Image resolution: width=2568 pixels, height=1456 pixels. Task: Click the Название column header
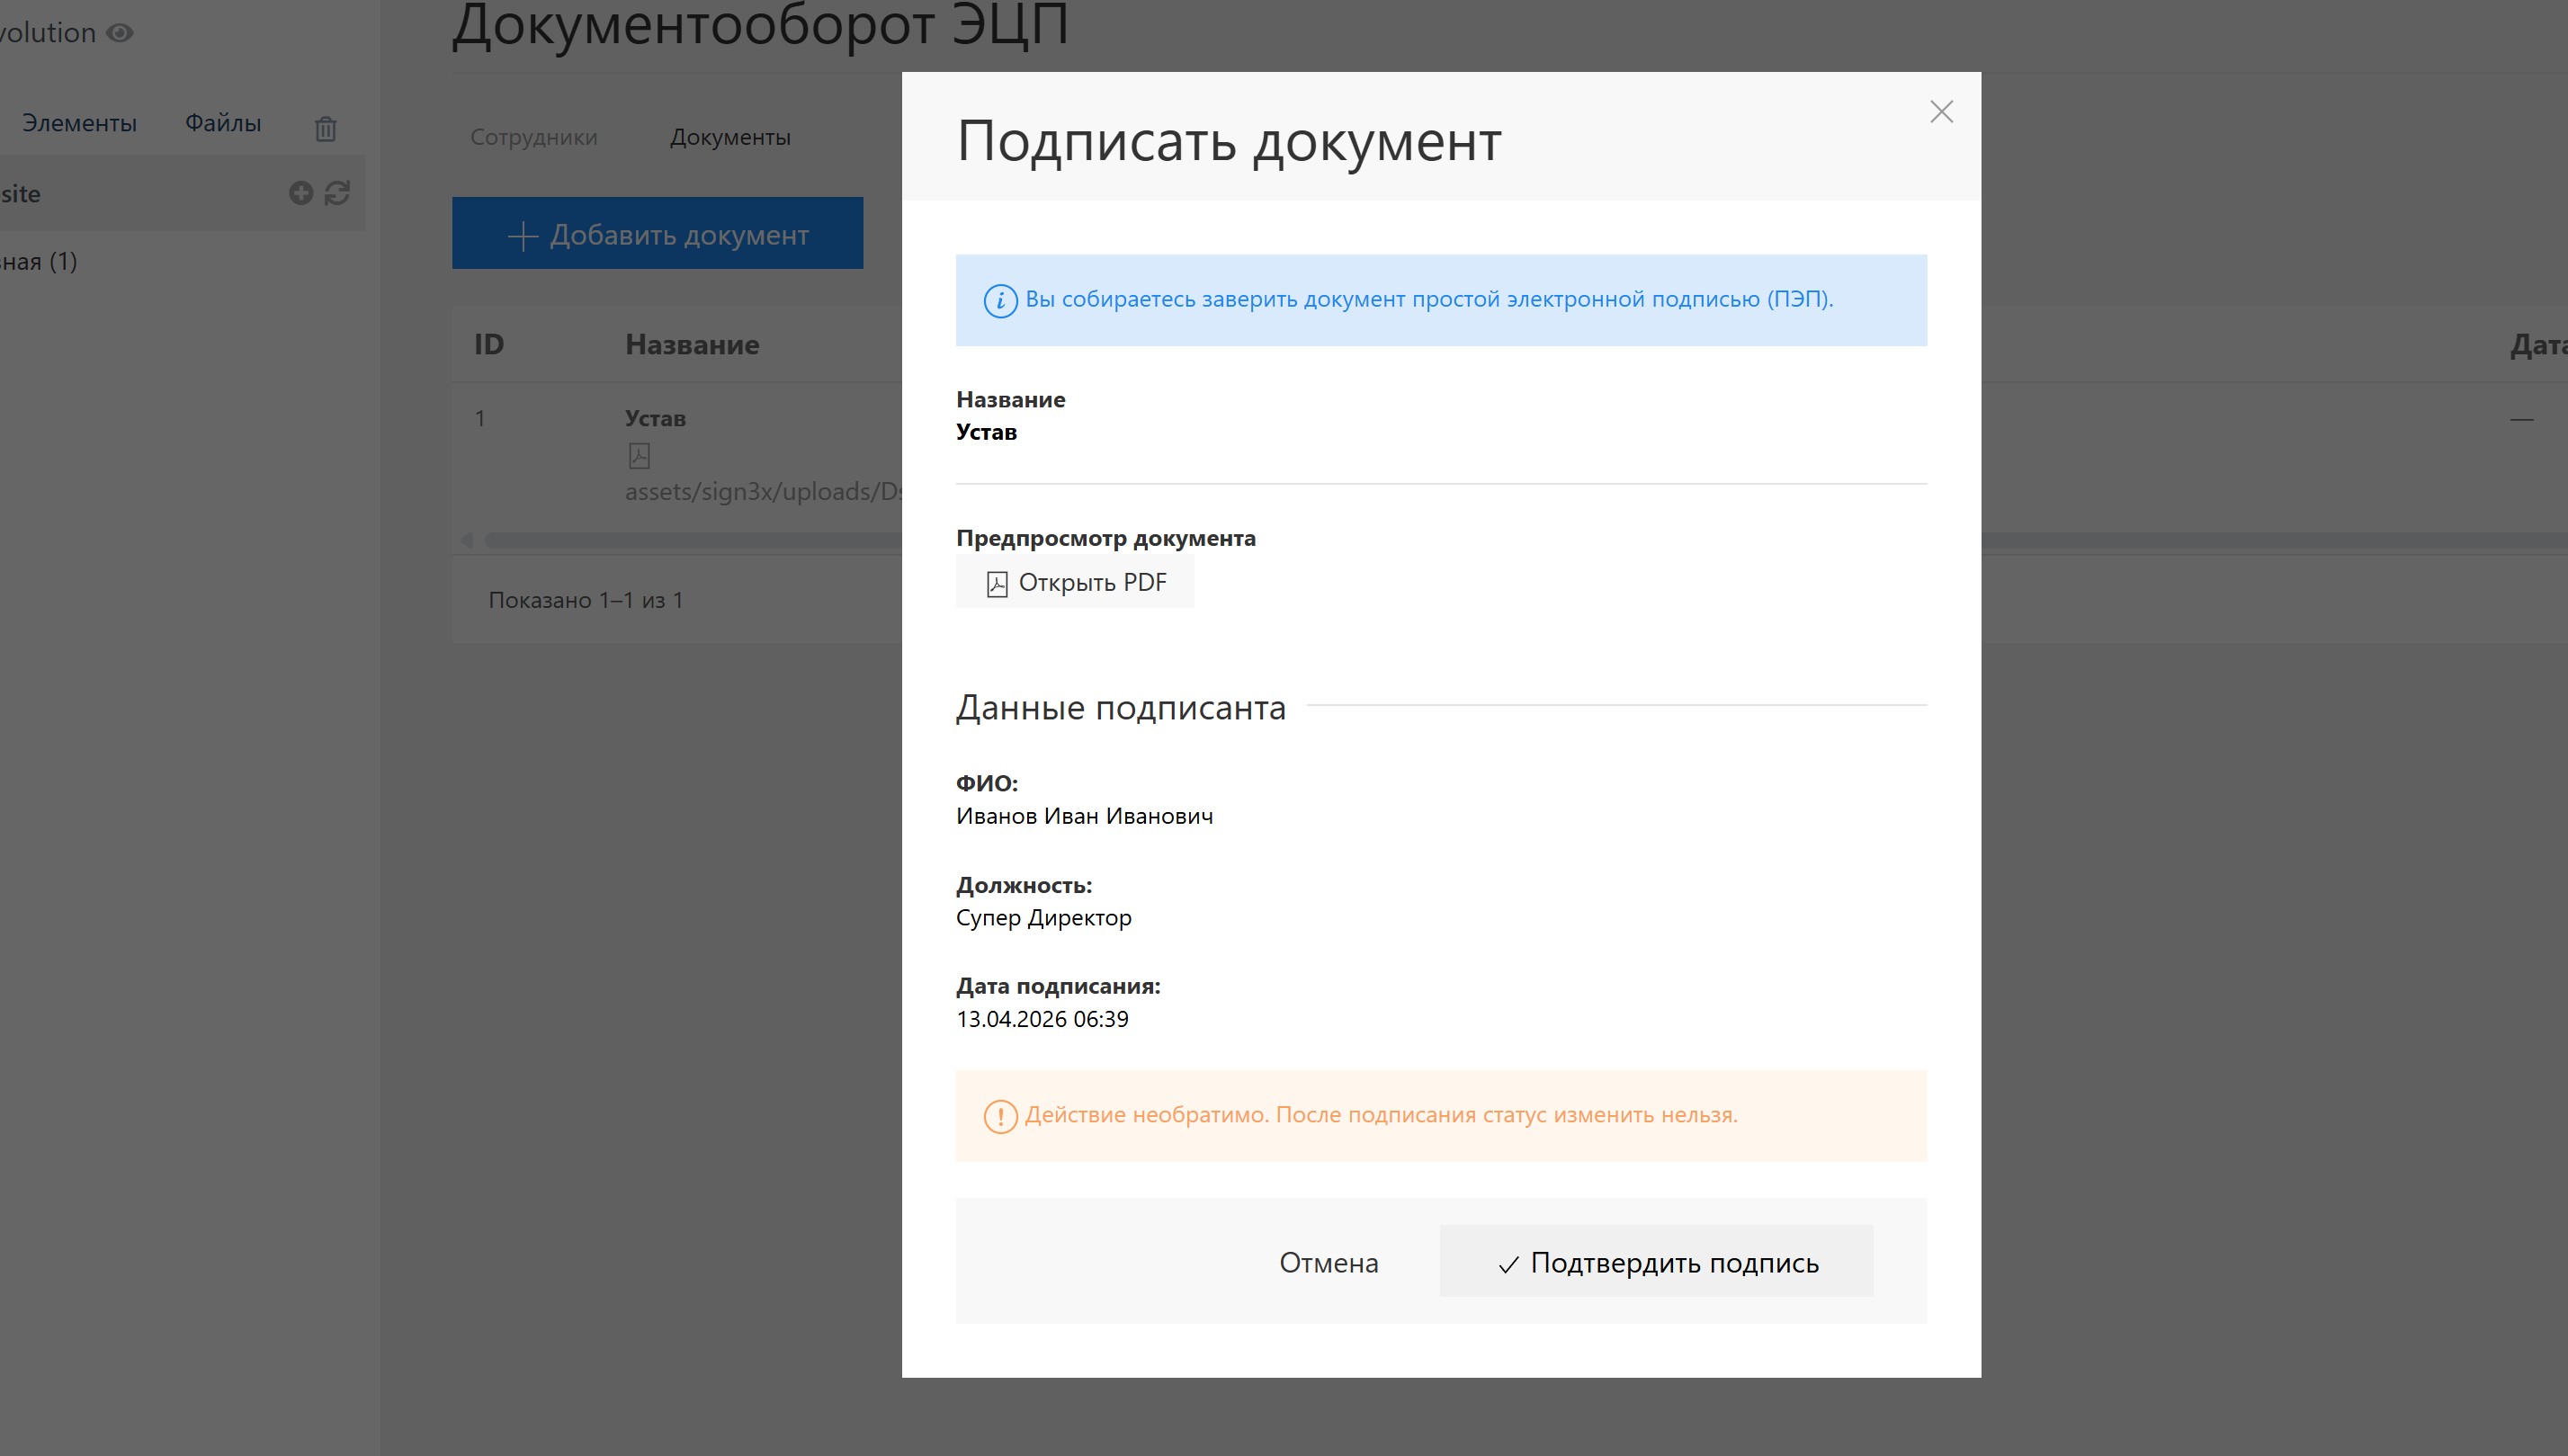692,345
